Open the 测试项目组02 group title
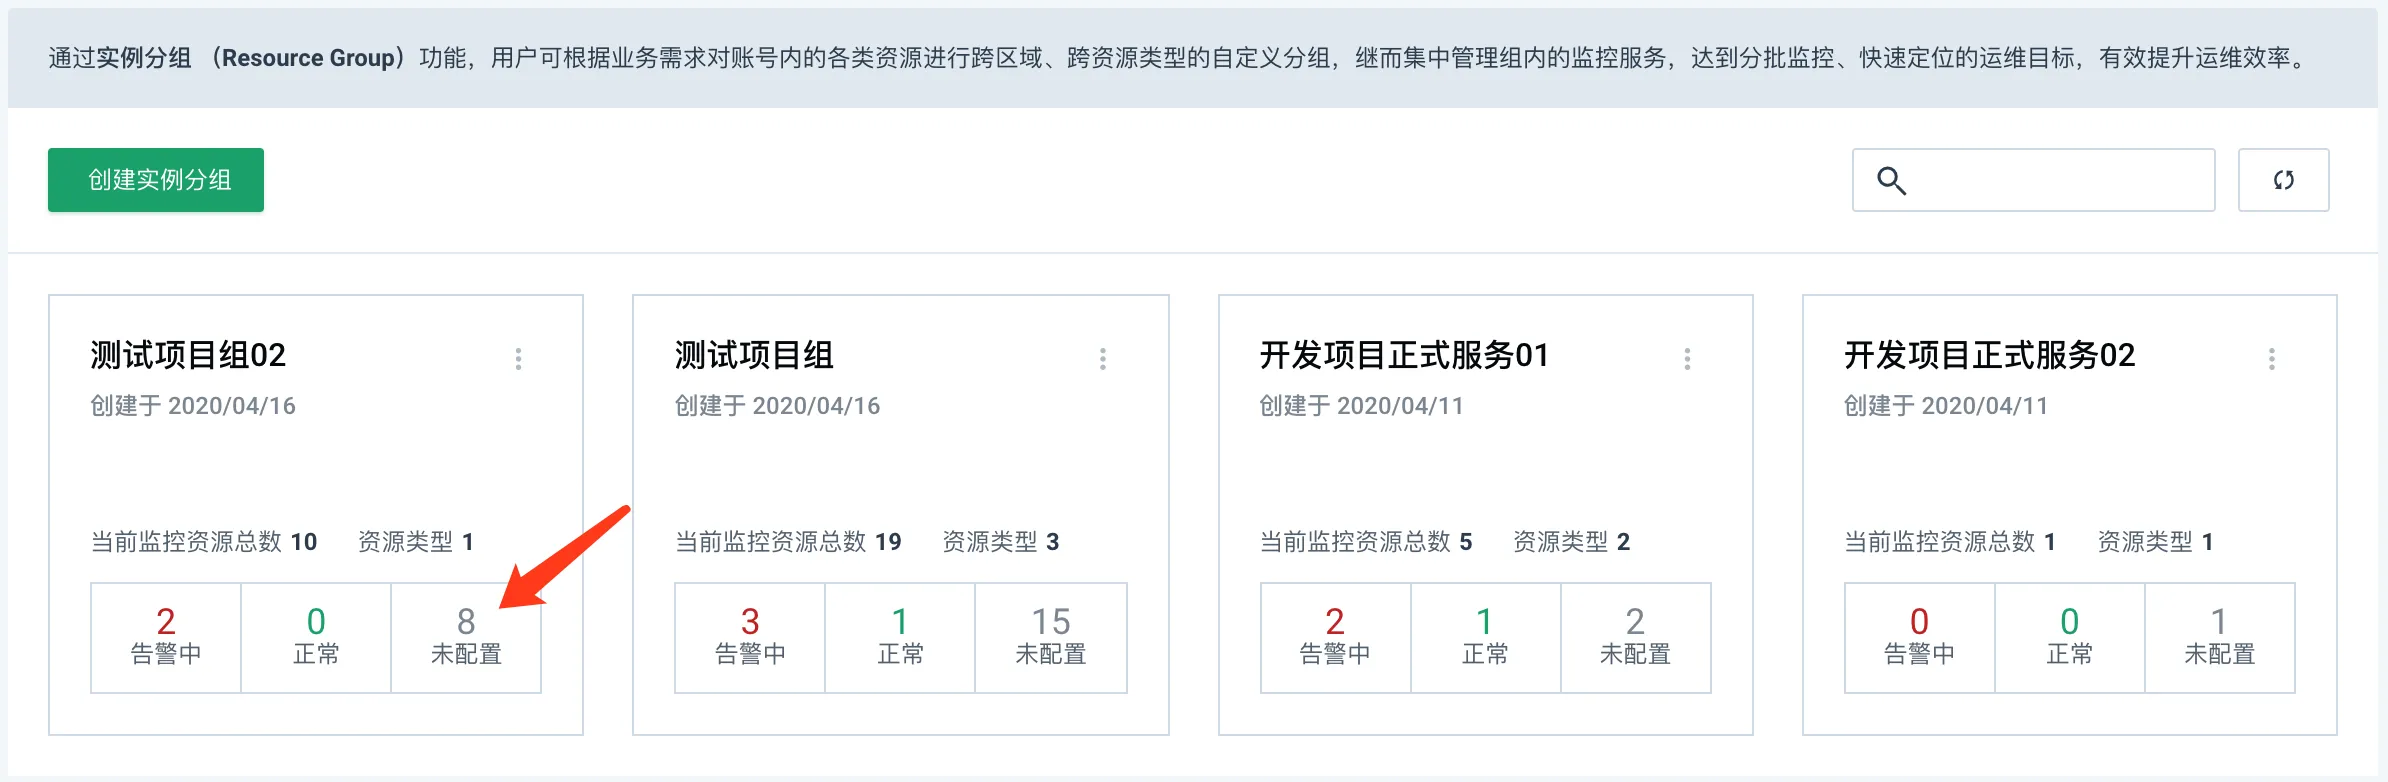Screen dimensions: 2388x782 click(188, 355)
